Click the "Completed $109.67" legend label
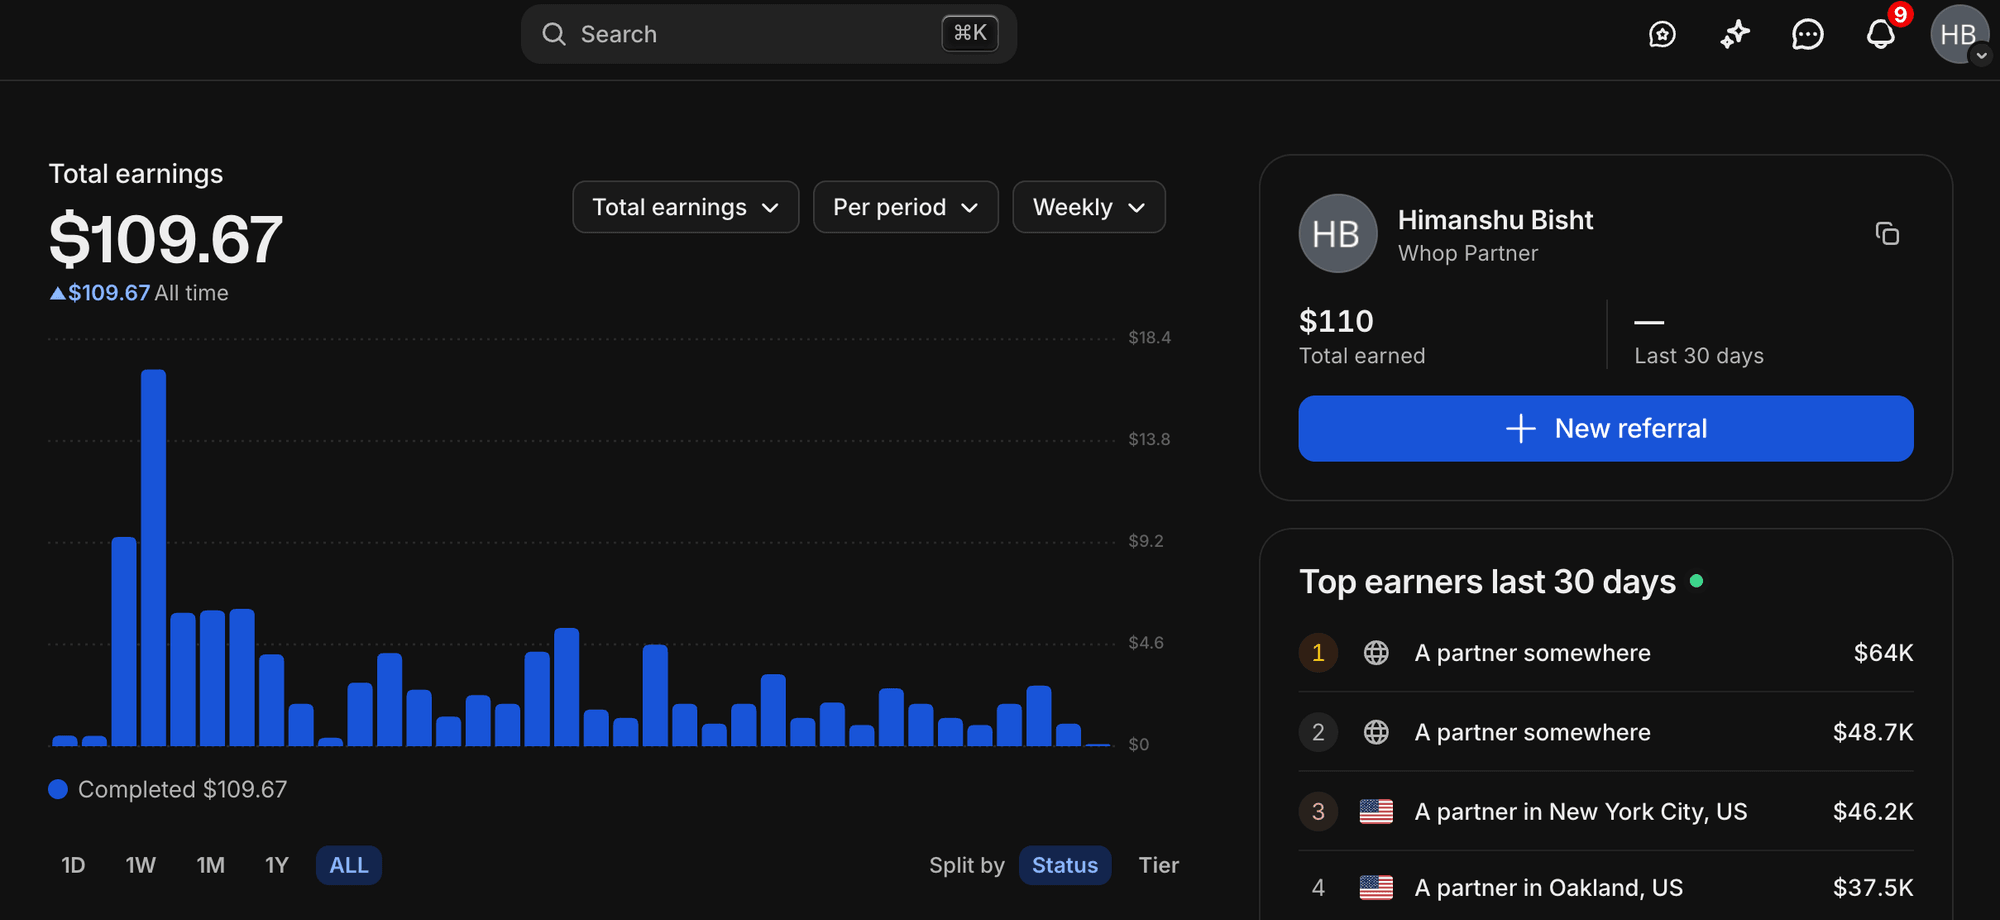 182,789
